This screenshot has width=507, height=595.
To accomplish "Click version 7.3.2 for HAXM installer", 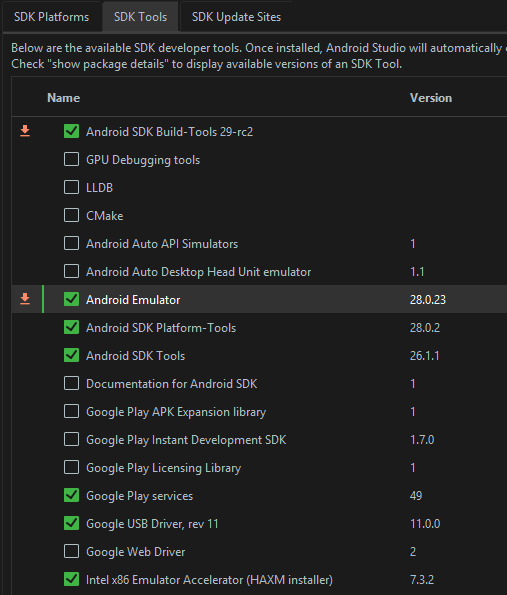I will (422, 580).
